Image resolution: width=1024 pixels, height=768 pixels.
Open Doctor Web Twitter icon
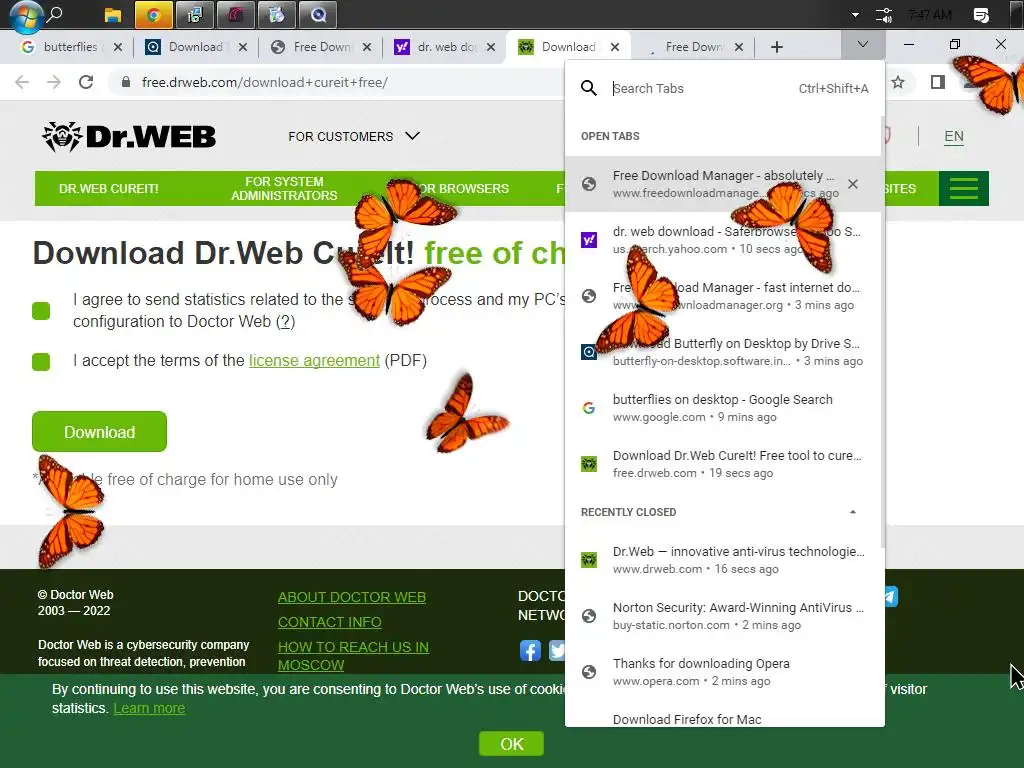(557, 650)
